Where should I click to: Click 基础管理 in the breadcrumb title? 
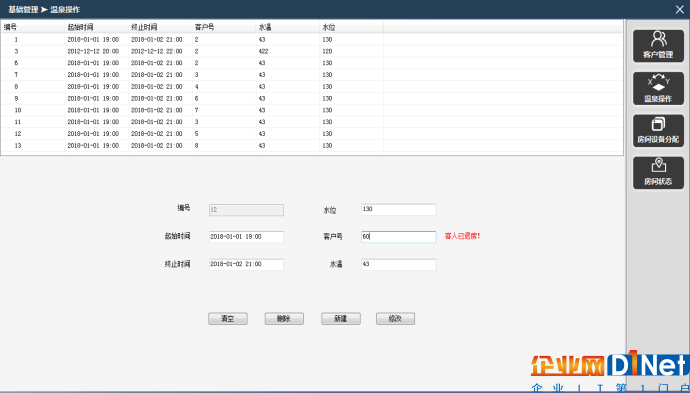point(23,9)
